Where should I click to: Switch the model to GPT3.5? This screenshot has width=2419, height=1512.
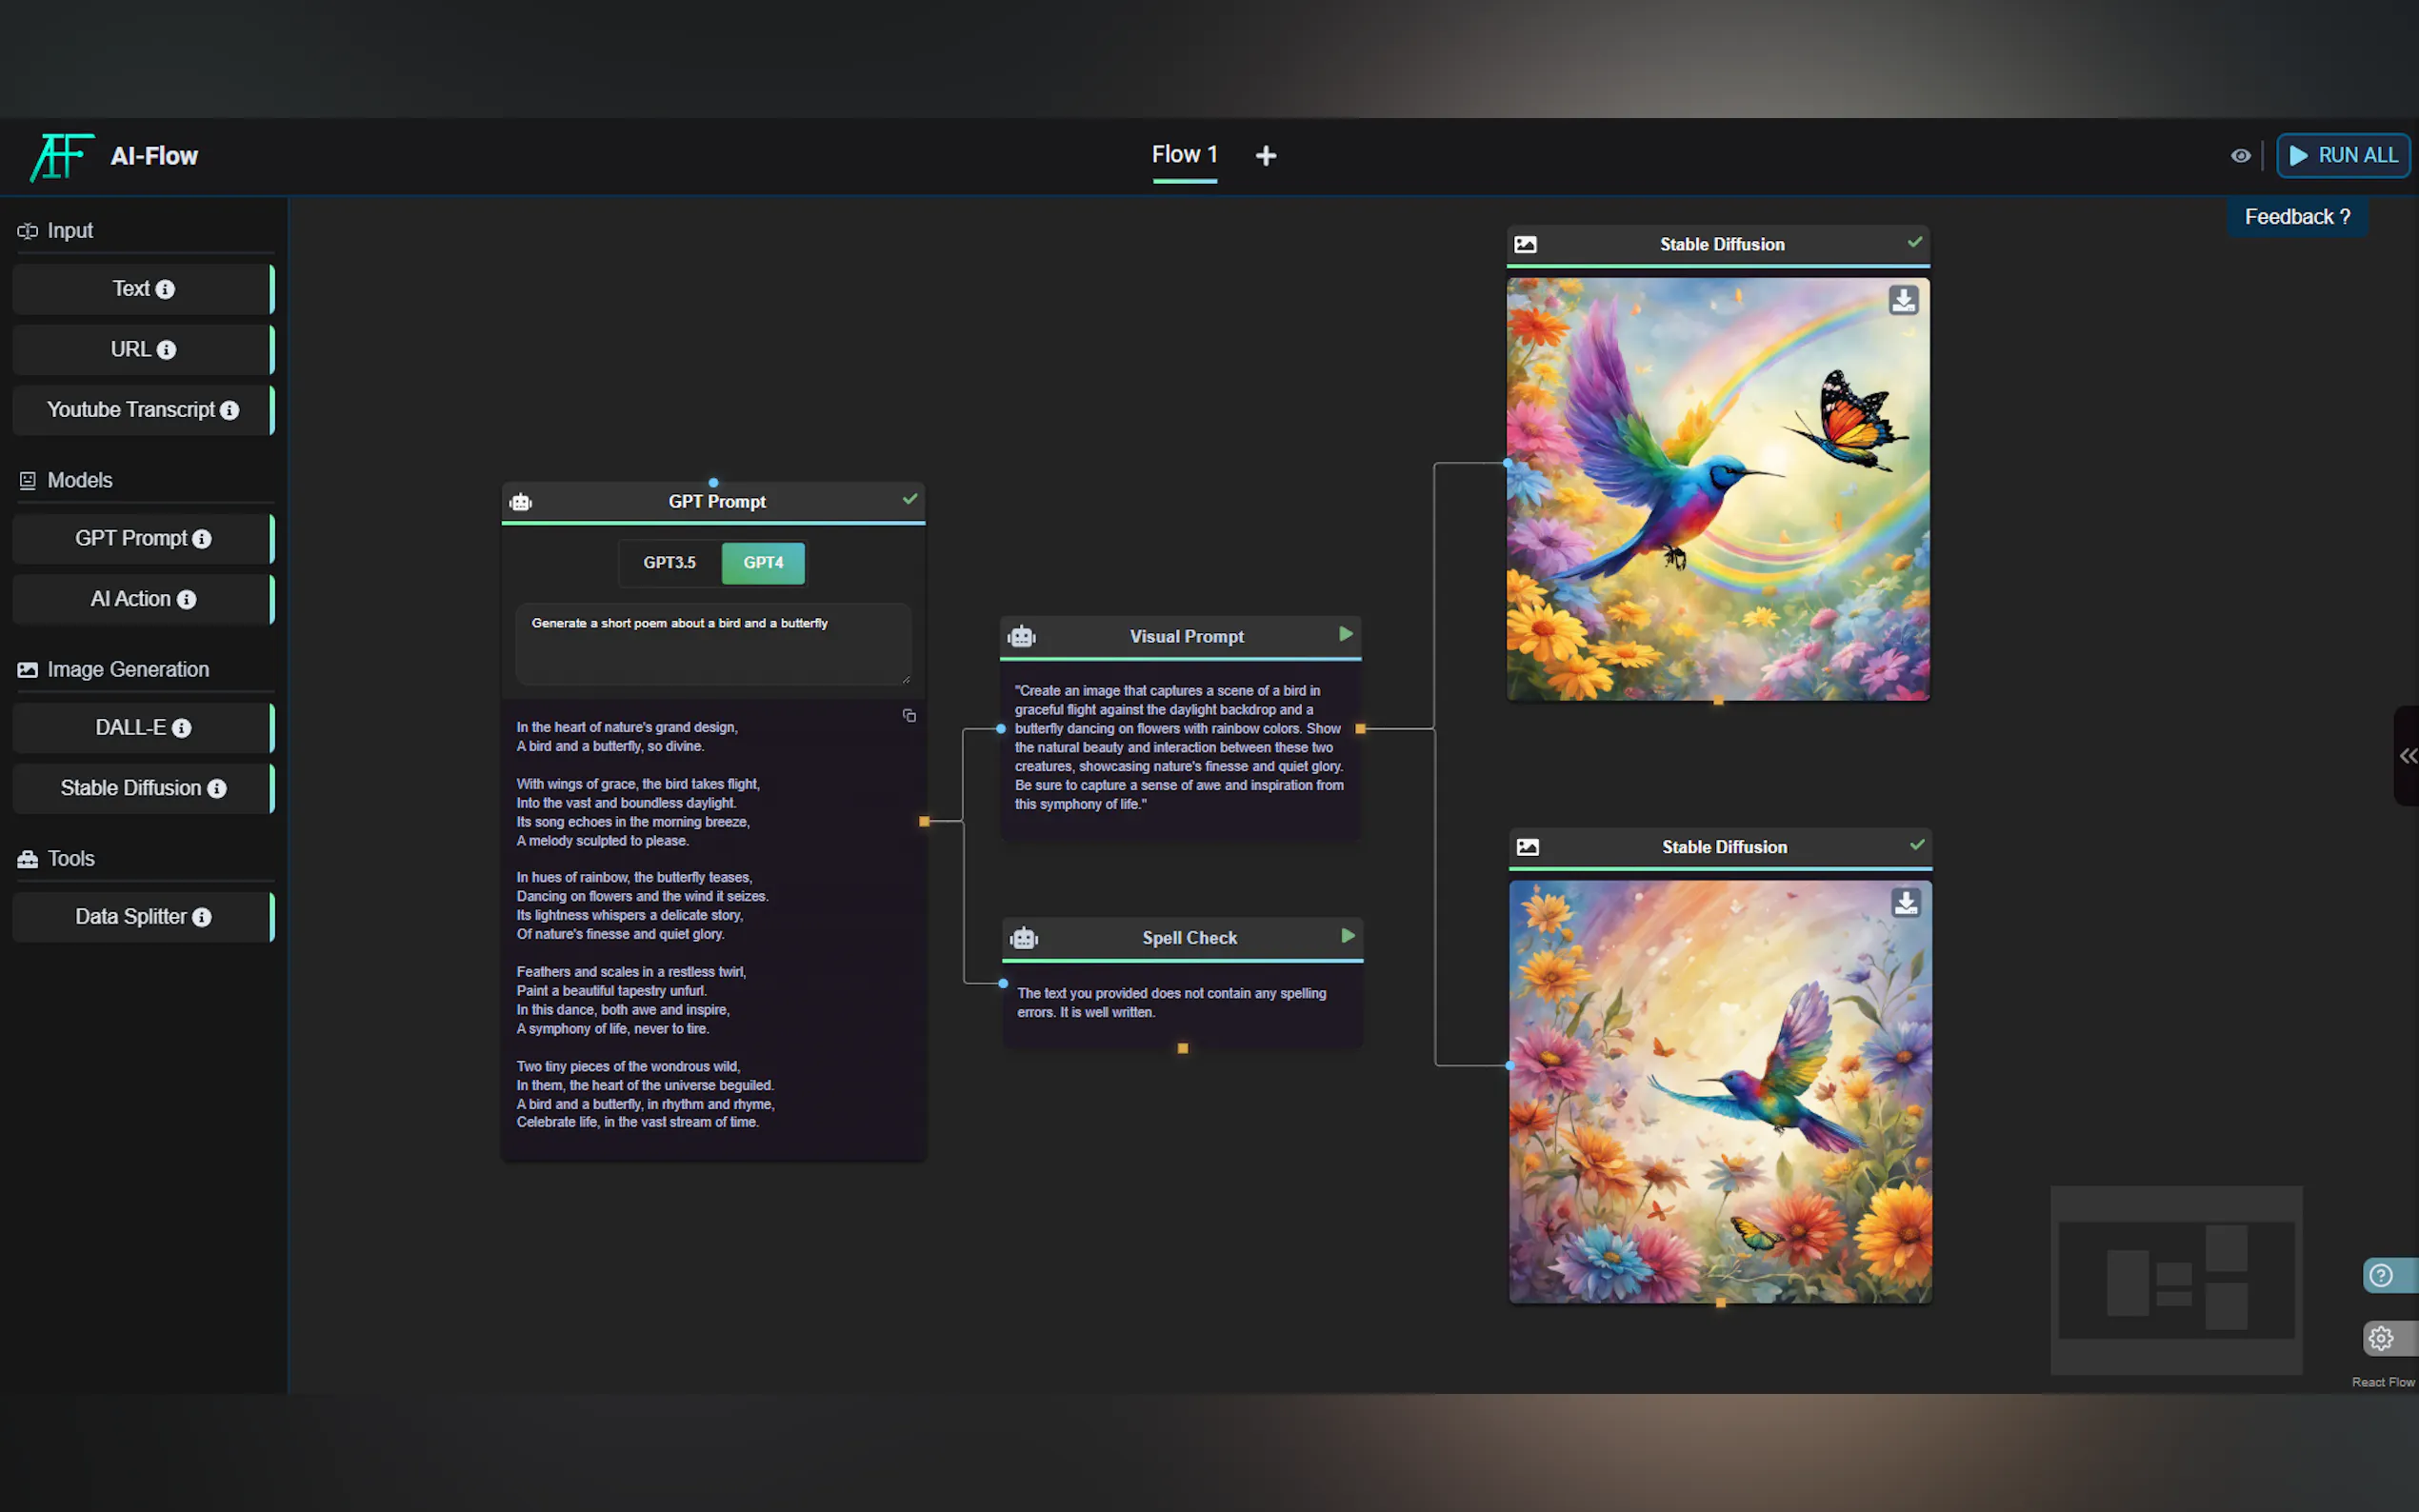click(x=669, y=563)
